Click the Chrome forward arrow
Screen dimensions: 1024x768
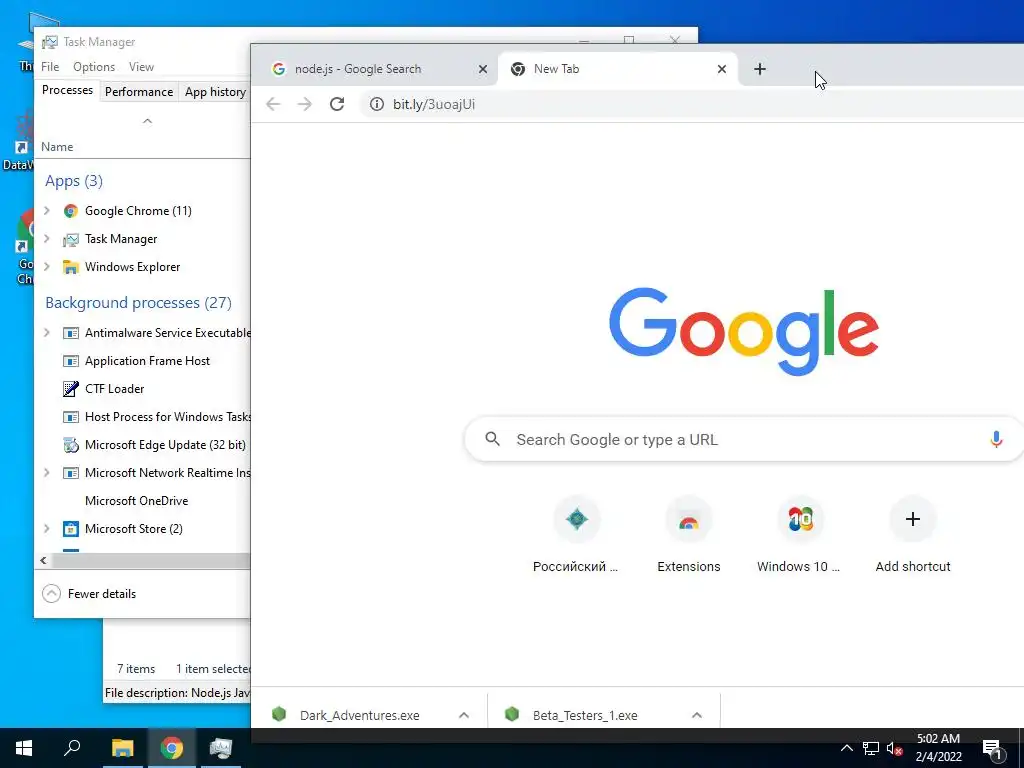click(x=304, y=104)
